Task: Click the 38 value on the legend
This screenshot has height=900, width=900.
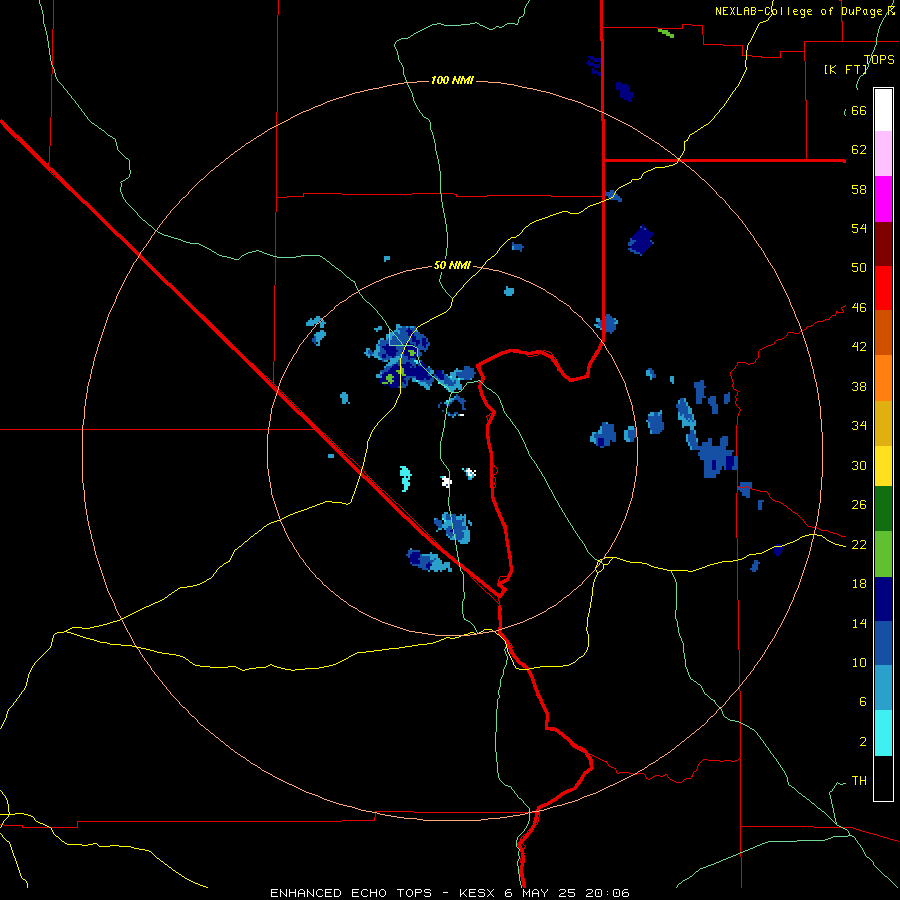Action: point(859,386)
